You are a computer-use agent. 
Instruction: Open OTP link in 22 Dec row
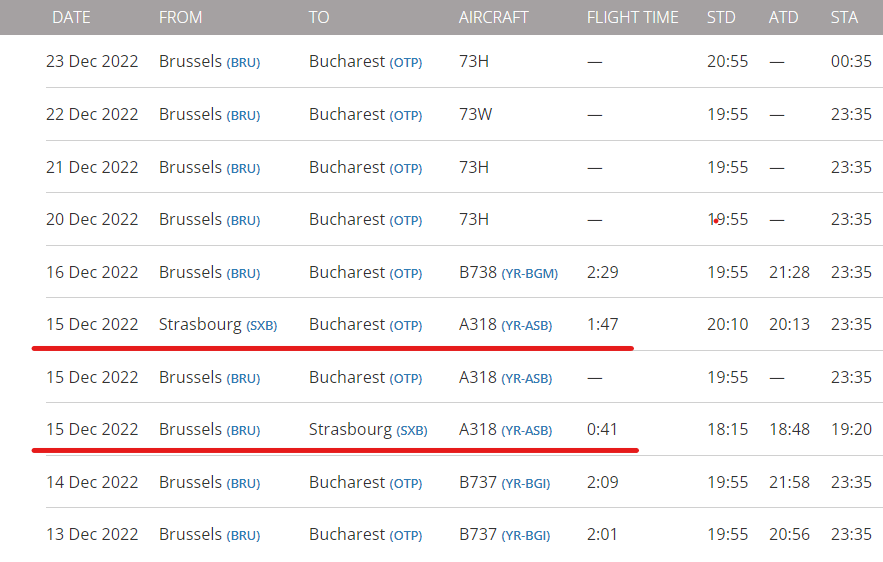point(405,115)
